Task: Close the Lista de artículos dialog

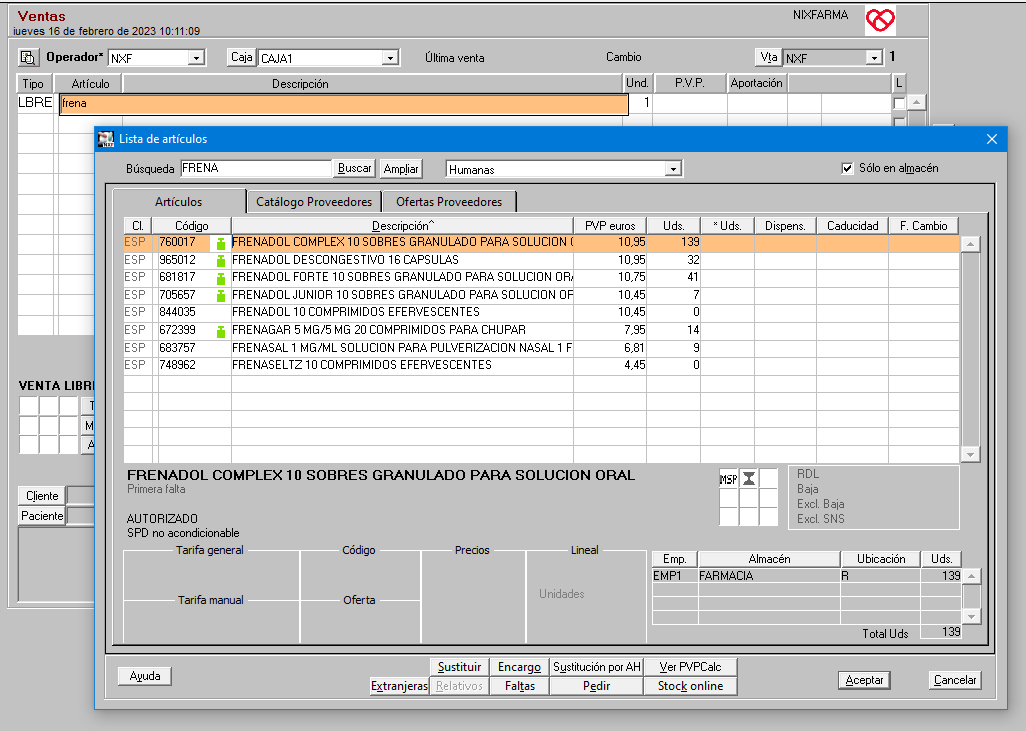Action: [992, 139]
